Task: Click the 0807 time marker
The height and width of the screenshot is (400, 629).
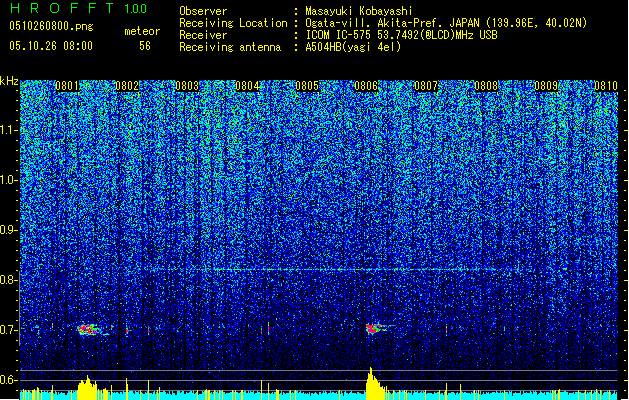Action: tap(426, 86)
